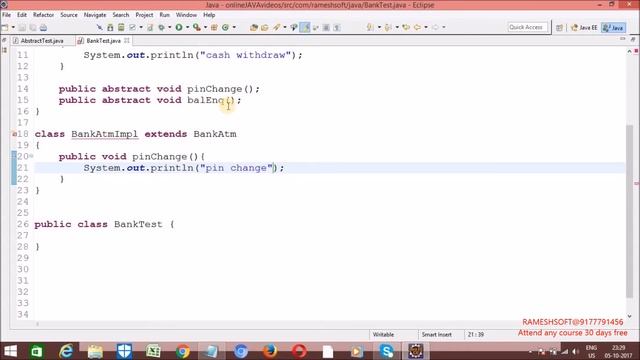Open the Previous Annotation dropdown arrow
This screenshot has height=360, width=640.
click(397, 27)
